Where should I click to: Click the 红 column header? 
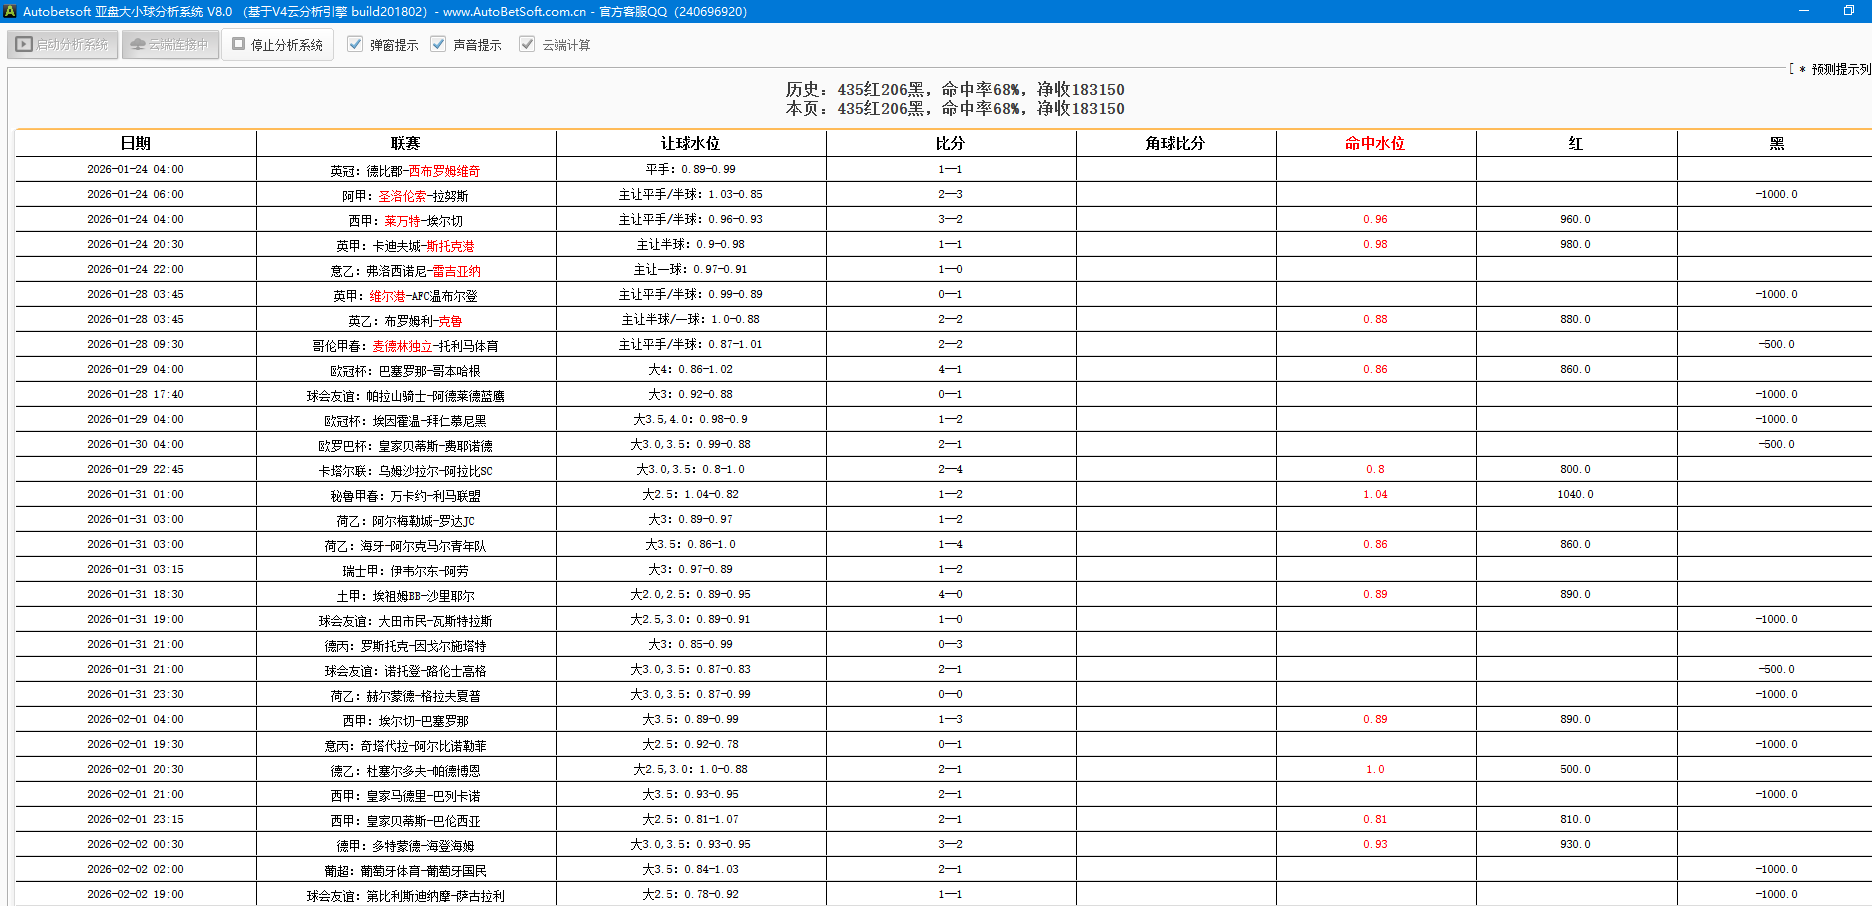point(1575,143)
